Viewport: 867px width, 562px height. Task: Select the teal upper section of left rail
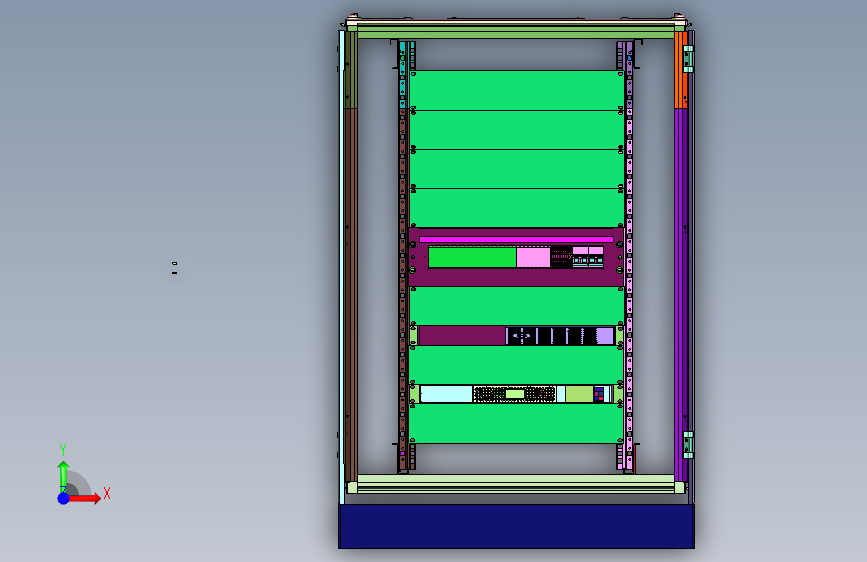point(403,75)
